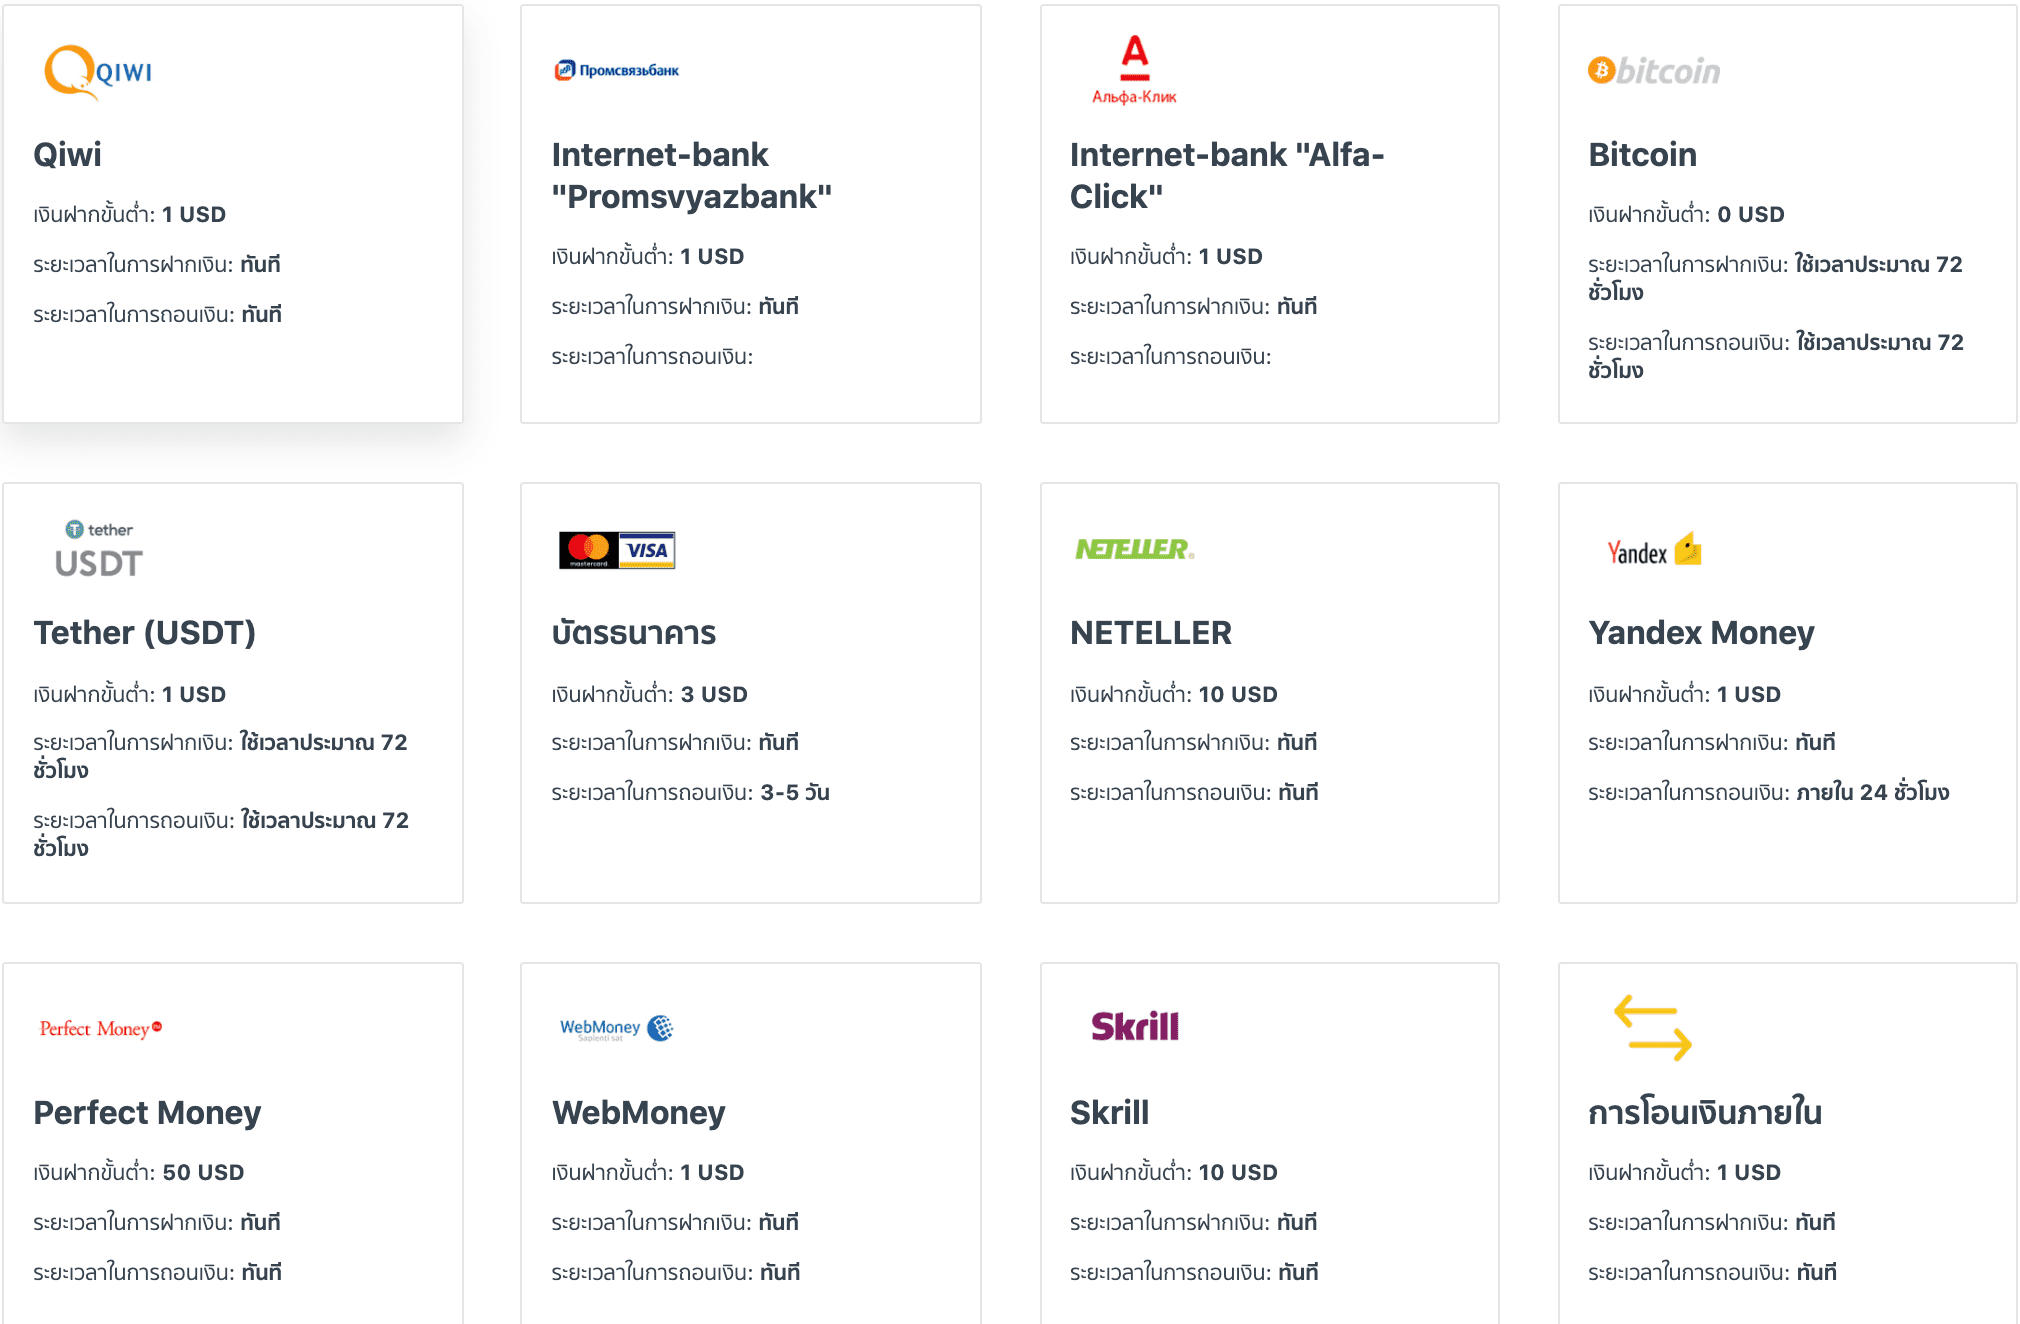Click the yellow internal transfer arrows icon
The width and height of the screenshot is (2020, 1324).
point(1652,1028)
